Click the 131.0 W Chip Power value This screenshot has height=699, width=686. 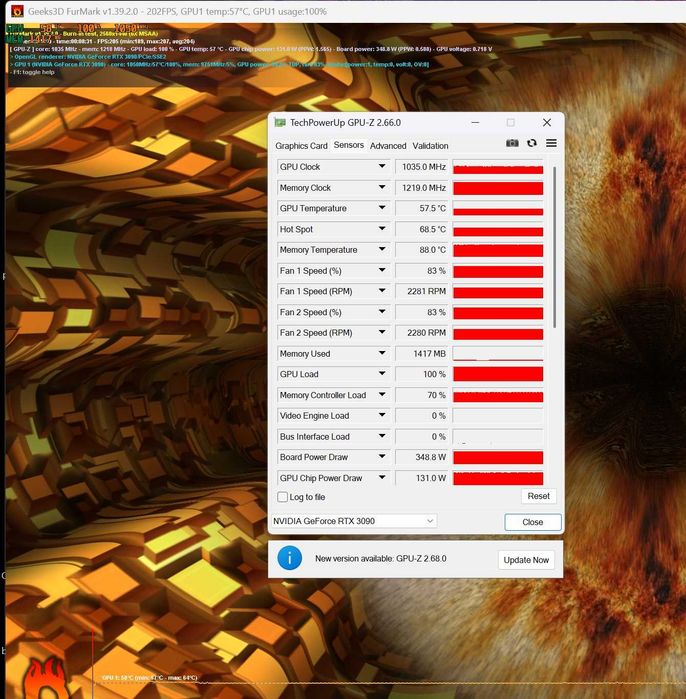click(x=421, y=478)
